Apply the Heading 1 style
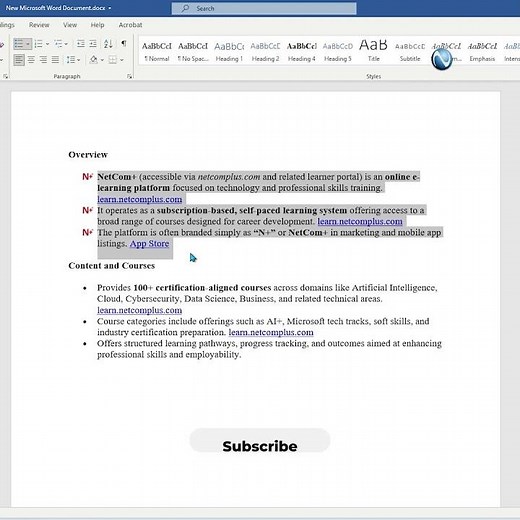This screenshot has width=520, height=520. tap(229, 52)
